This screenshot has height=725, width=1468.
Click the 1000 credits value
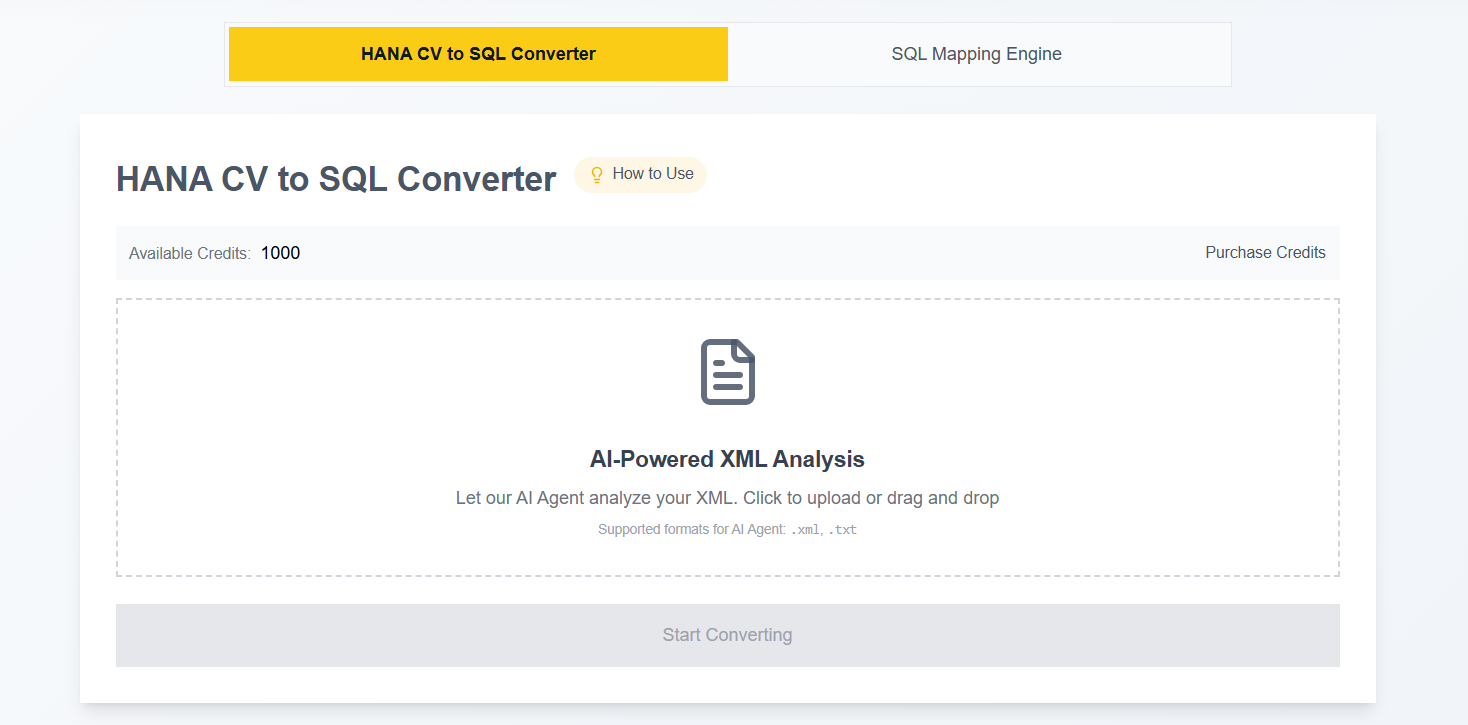tap(280, 253)
